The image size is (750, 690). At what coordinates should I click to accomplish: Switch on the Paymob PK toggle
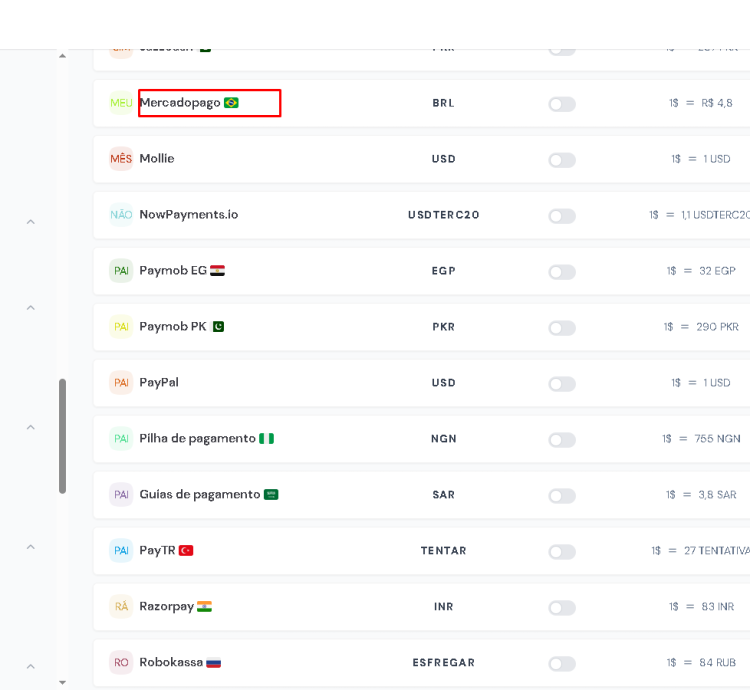tap(562, 328)
